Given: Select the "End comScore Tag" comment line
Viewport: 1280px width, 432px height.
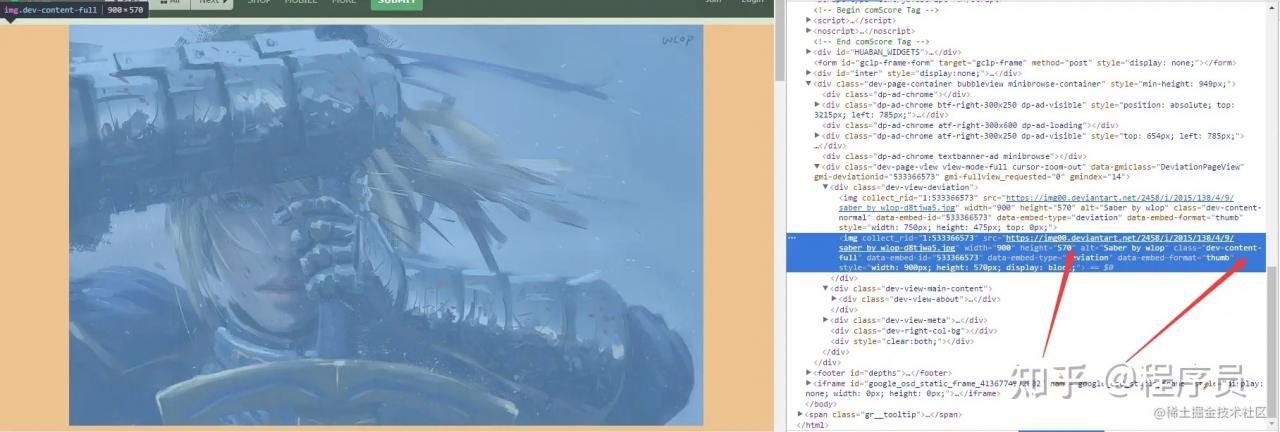Looking at the screenshot, I should [872, 41].
